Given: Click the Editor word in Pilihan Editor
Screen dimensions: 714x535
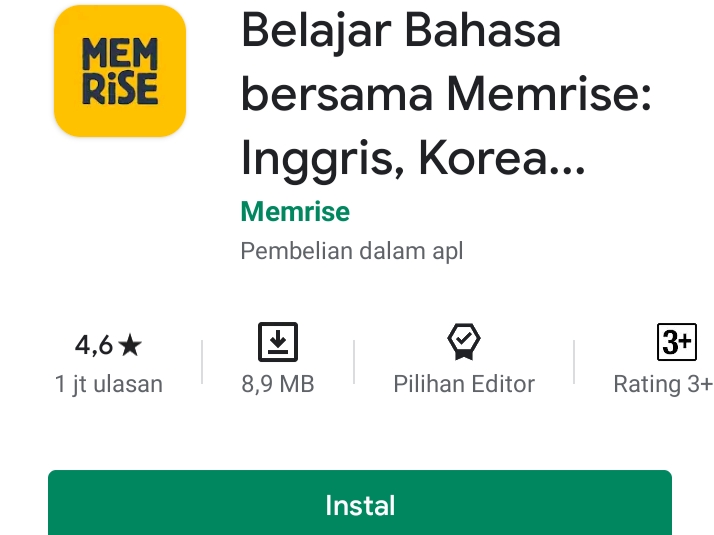Looking at the screenshot, I should tap(503, 384).
